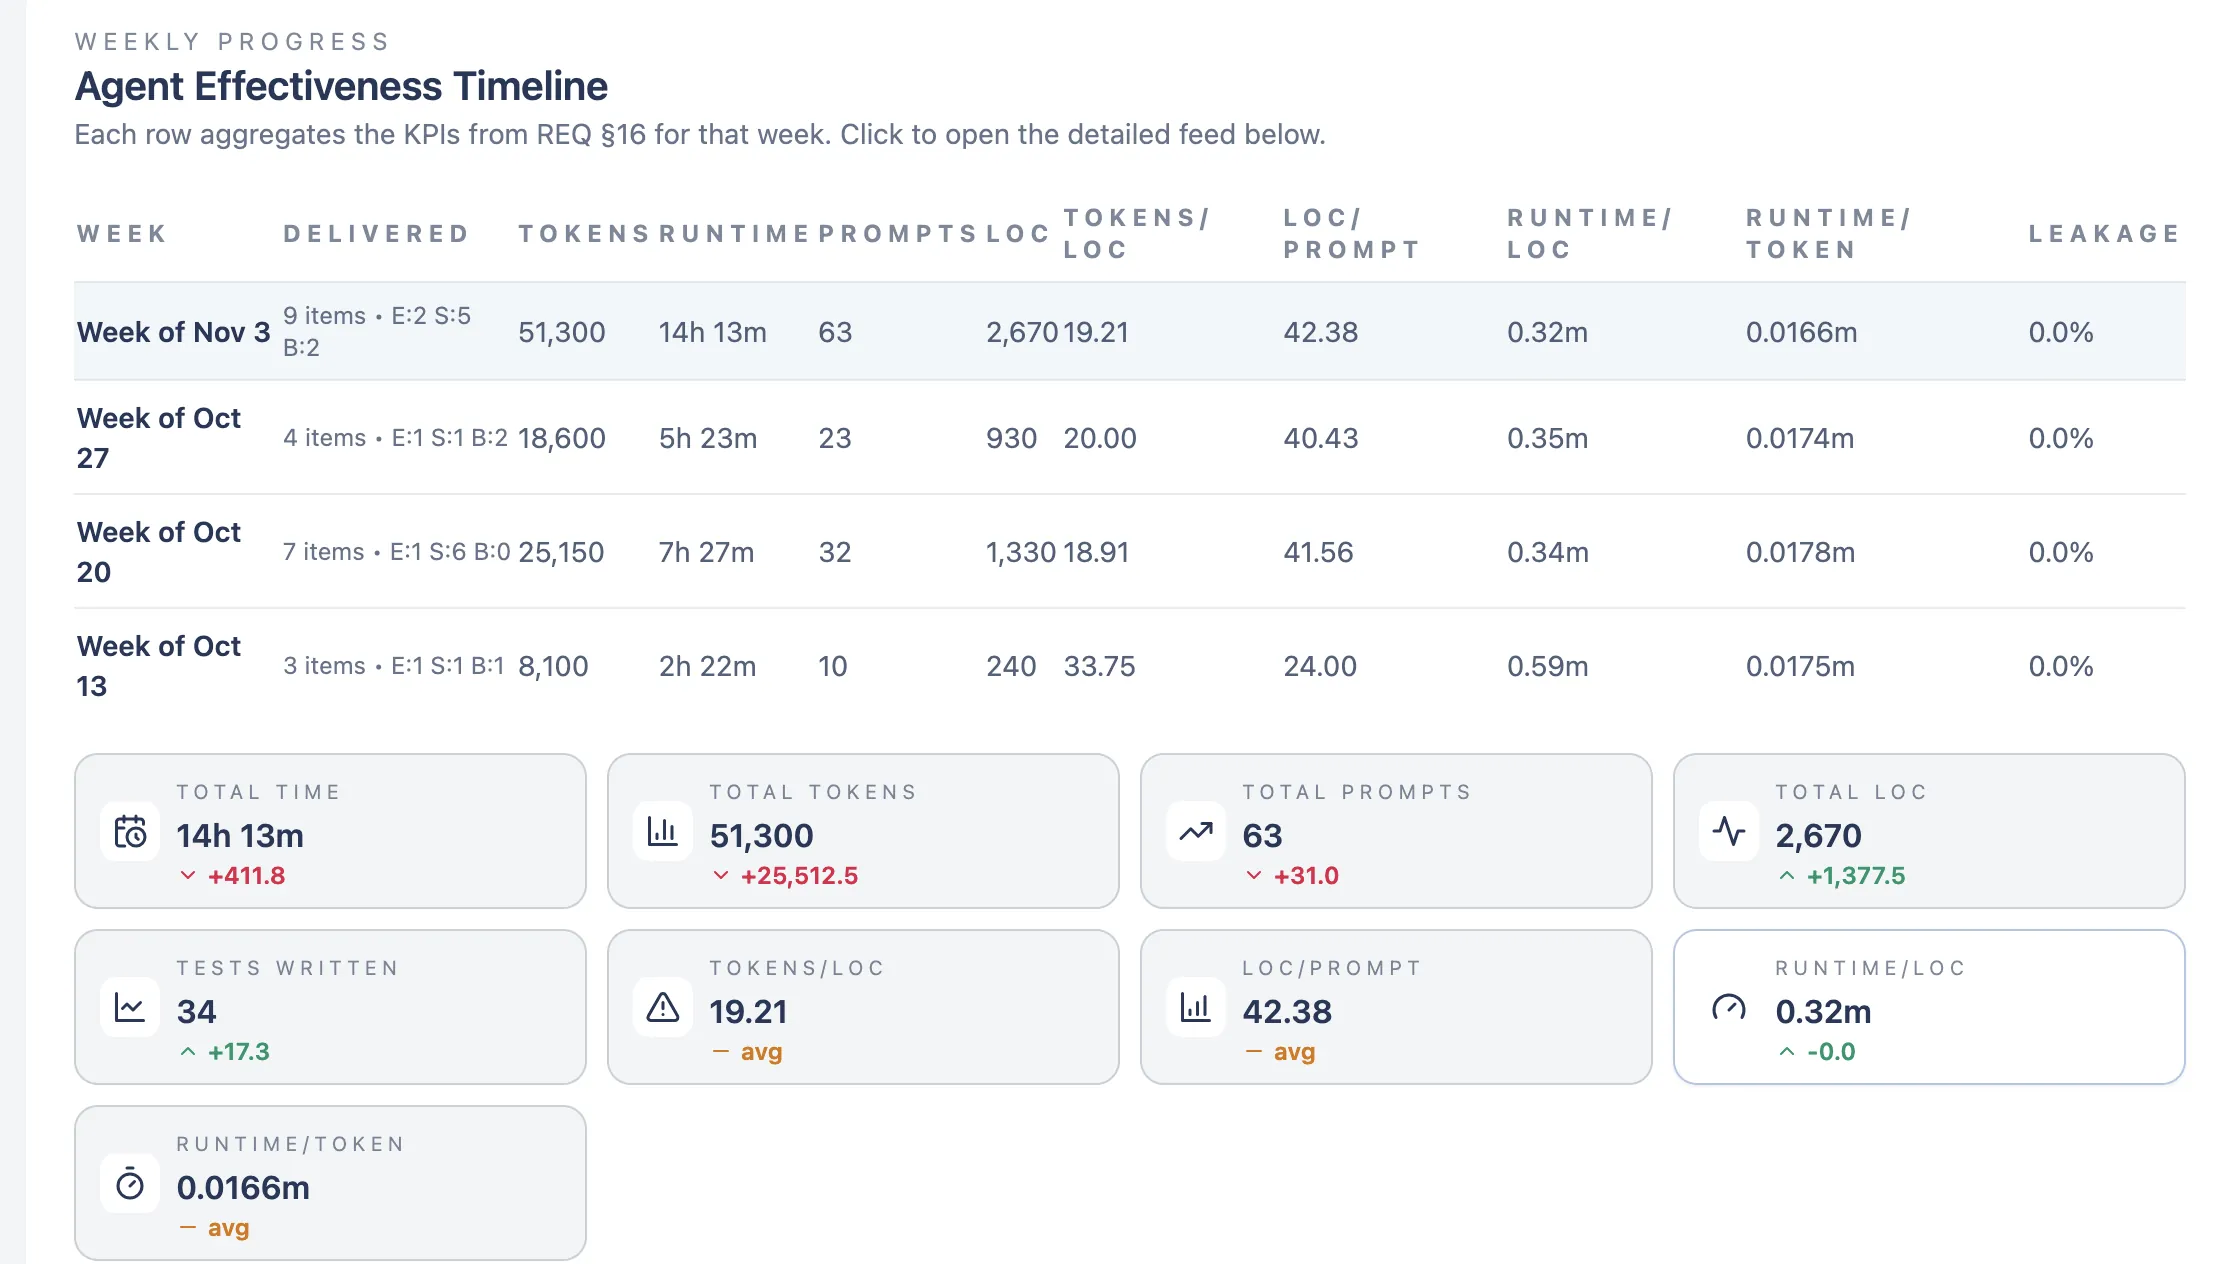
Task: Click the activity pulse icon in Total LOC card
Action: 1729,832
